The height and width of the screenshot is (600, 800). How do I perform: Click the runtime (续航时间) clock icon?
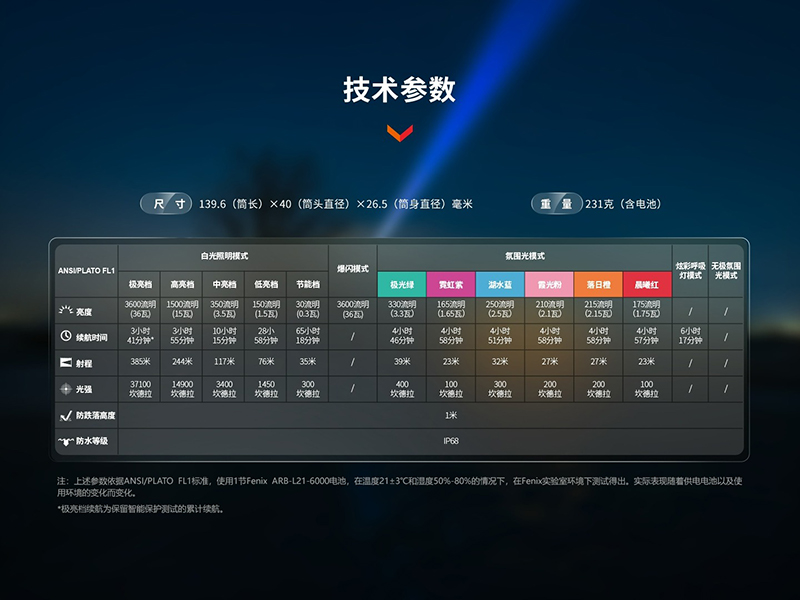[66, 337]
